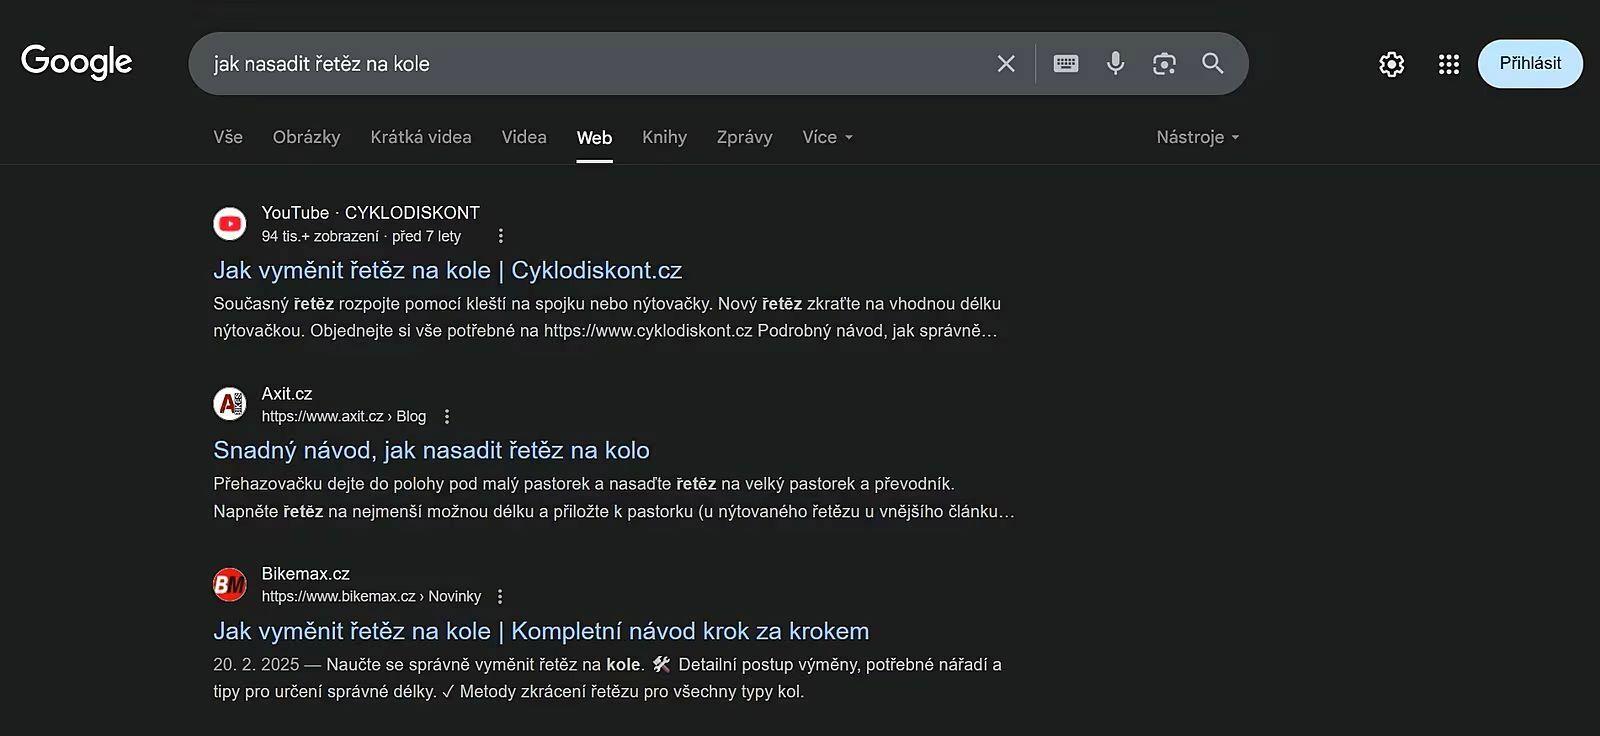Viewport: 1600px width, 736px height.
Task: Submit search with magnifier icon
Action: (x=1213, y=64)
